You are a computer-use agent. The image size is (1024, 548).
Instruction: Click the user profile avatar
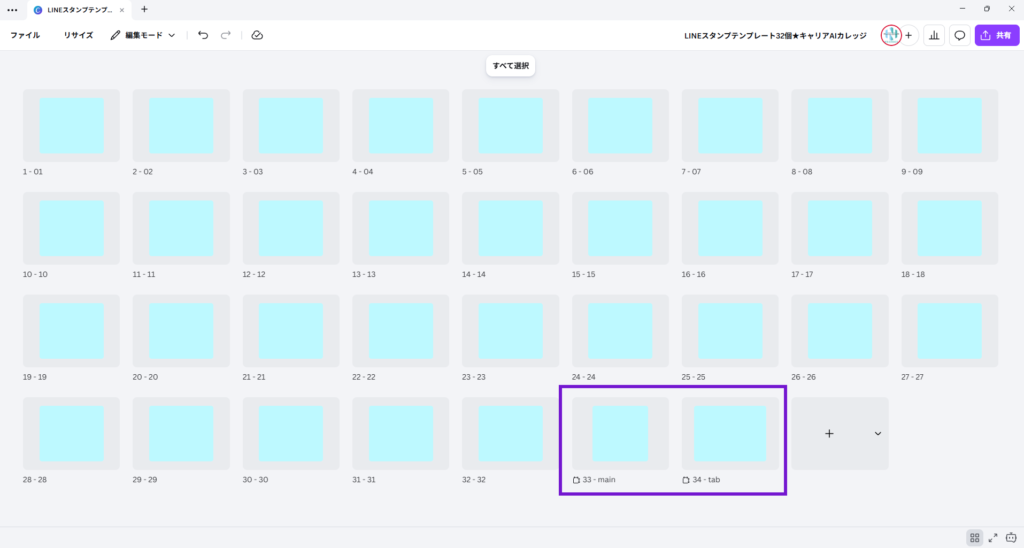point(890,35)
